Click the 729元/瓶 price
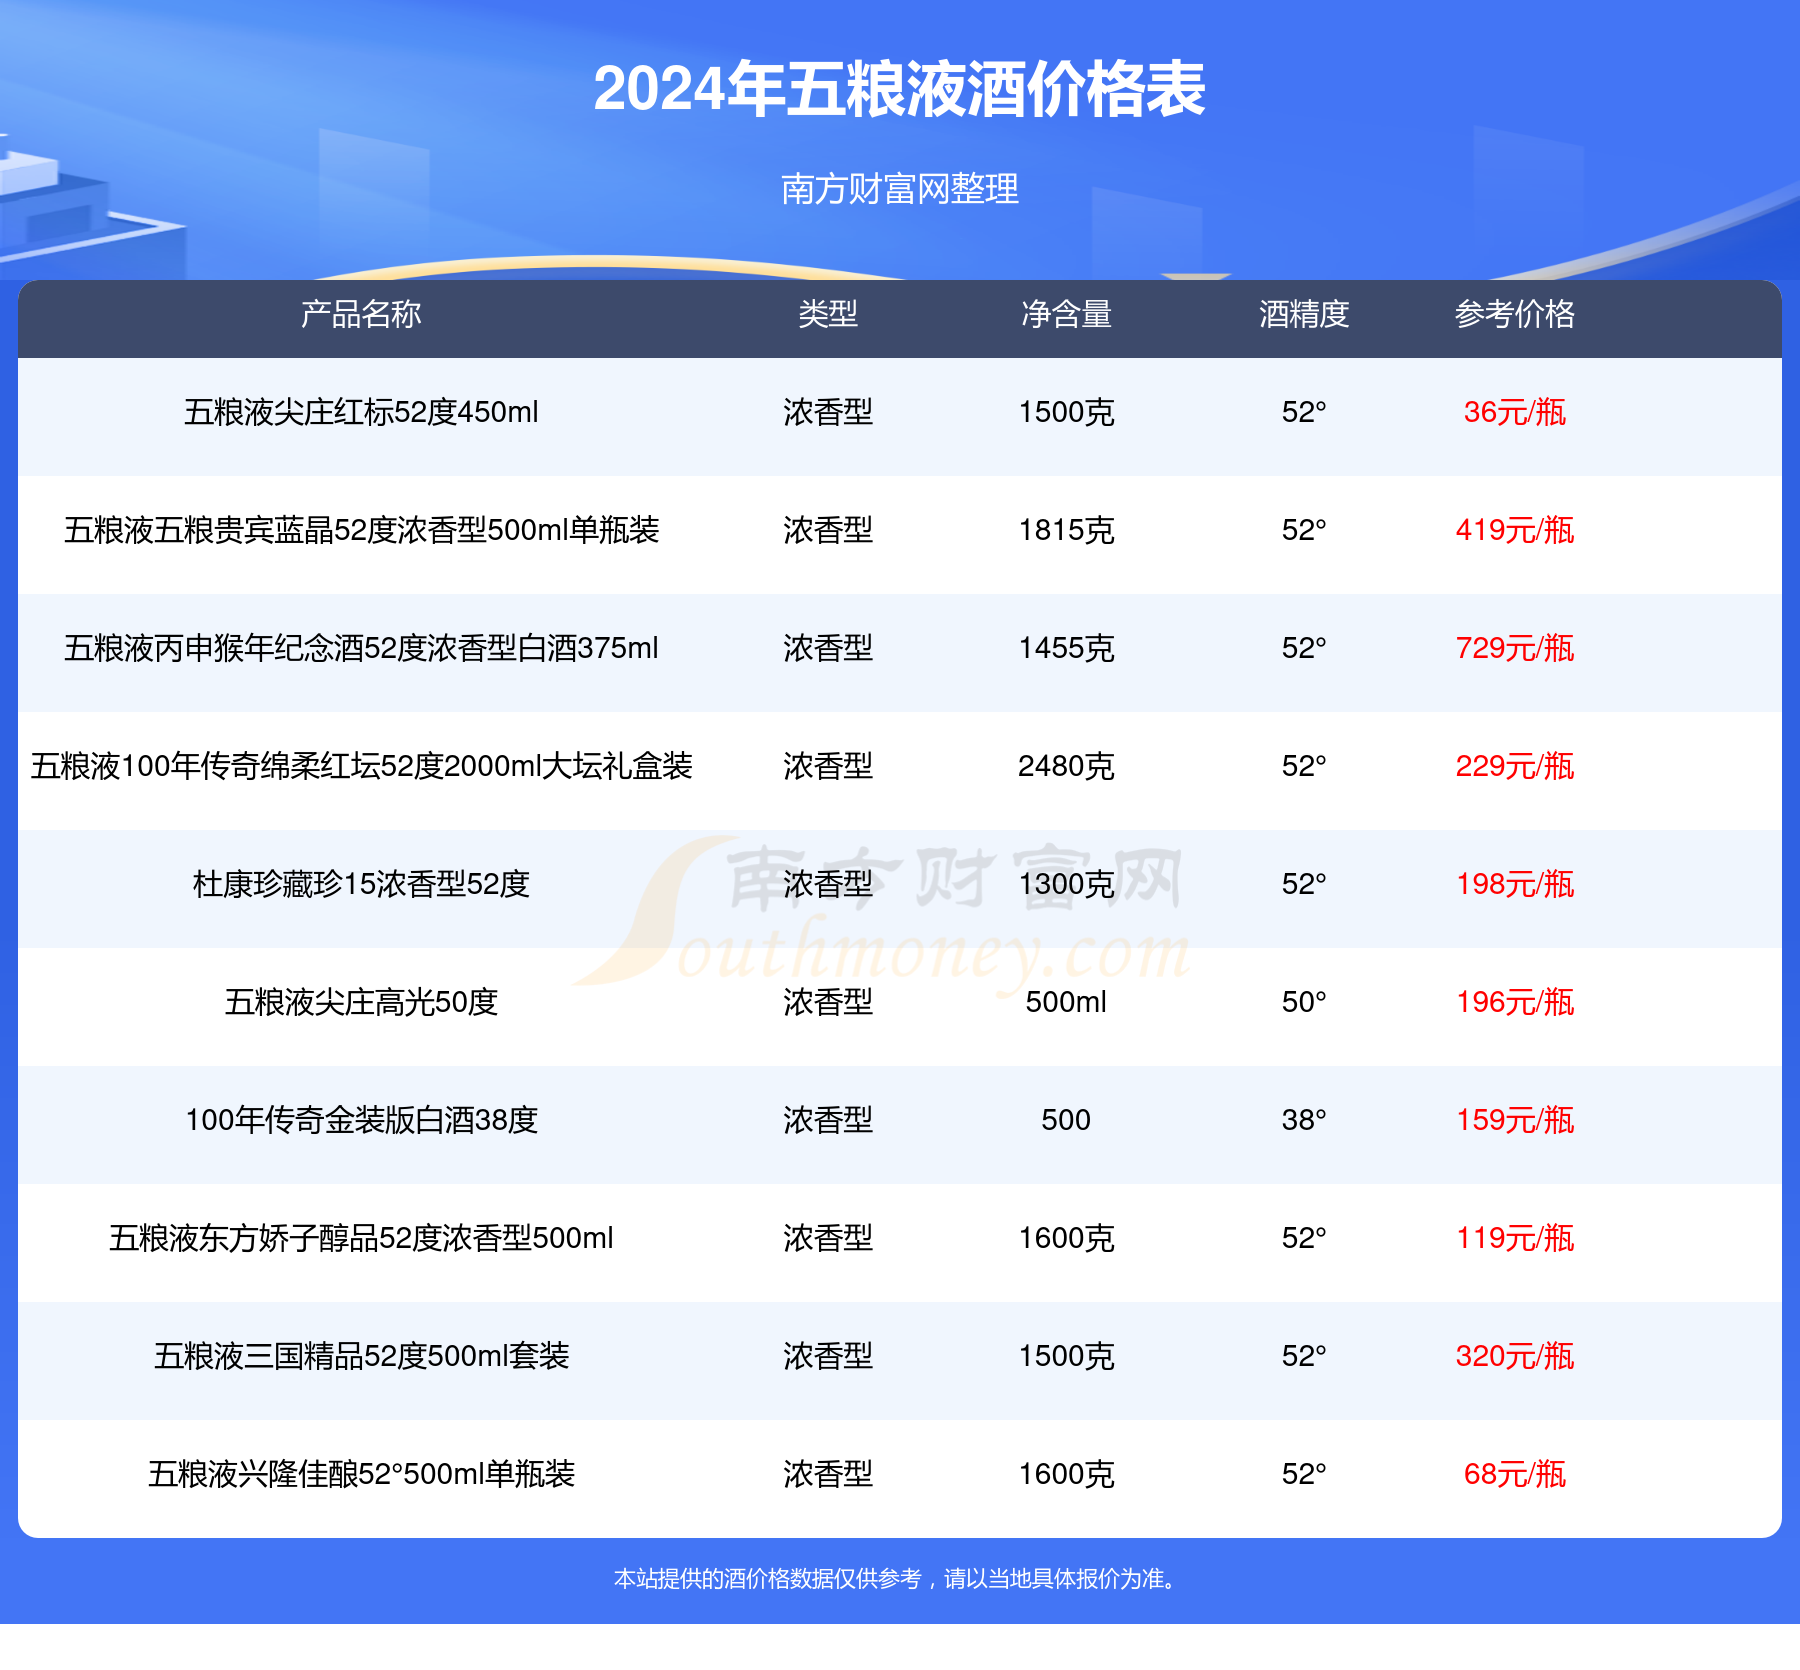1800x1670 pixels. pyautogui.click(x=1515, y=648)
